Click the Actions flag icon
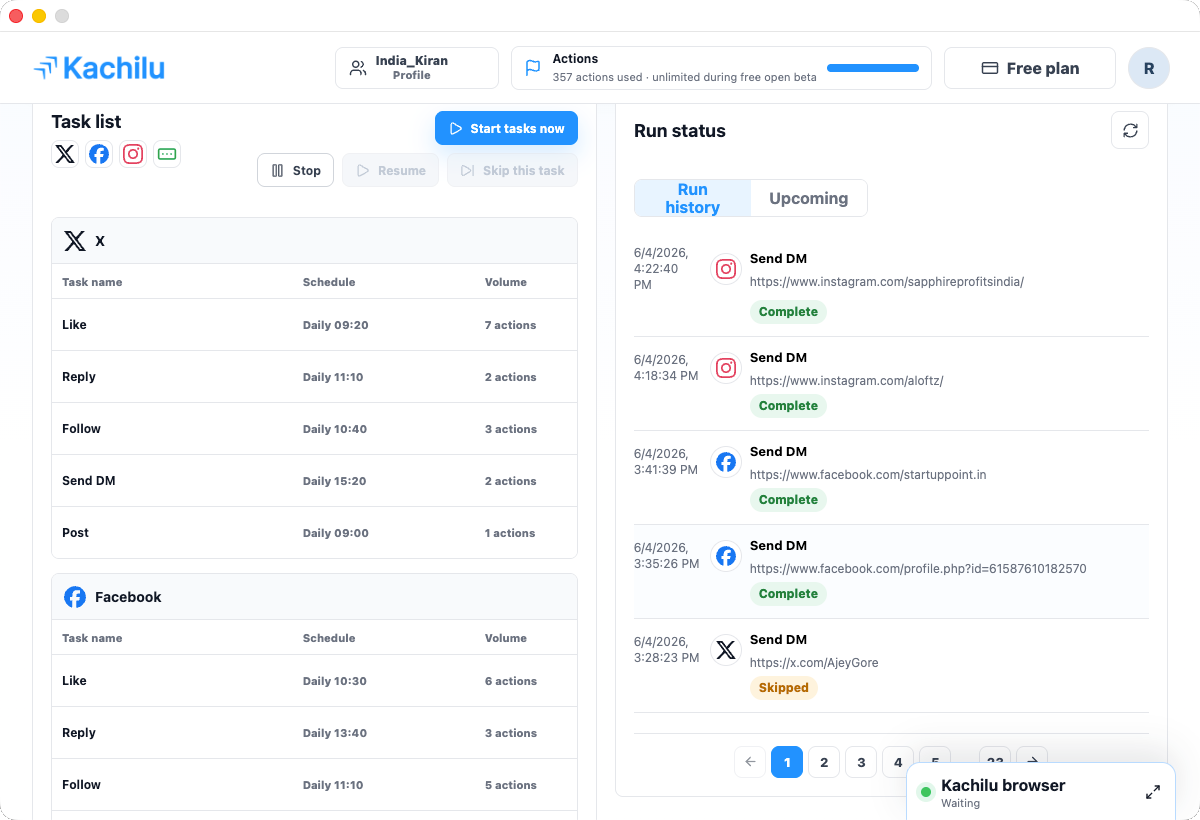Screen dimensions: 1200x820 coord(533,68)
